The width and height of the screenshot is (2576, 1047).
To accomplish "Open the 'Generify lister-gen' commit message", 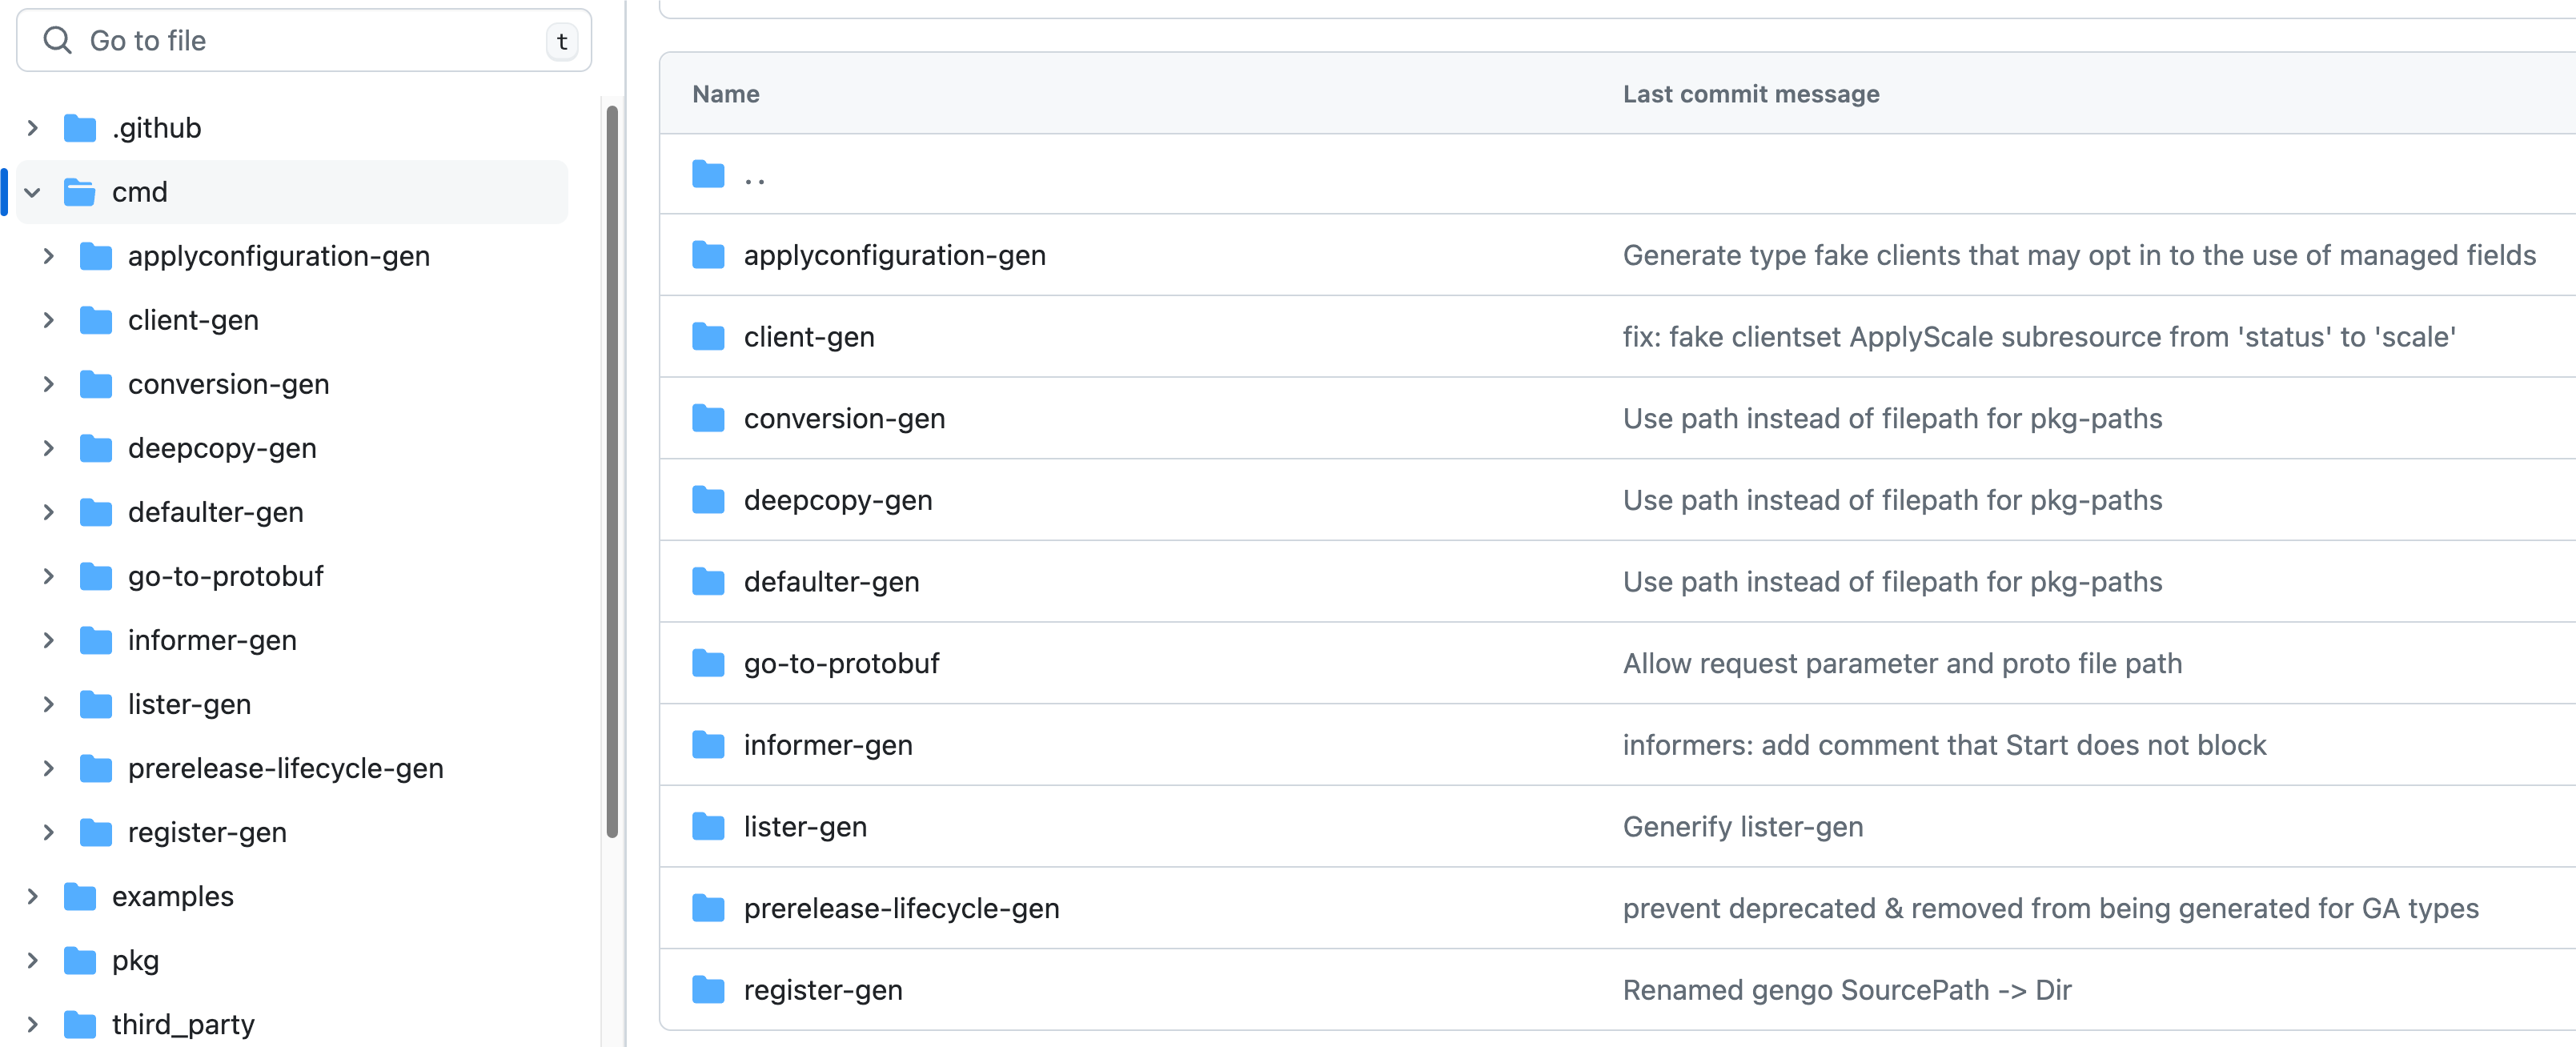I will pos(1742,827).
